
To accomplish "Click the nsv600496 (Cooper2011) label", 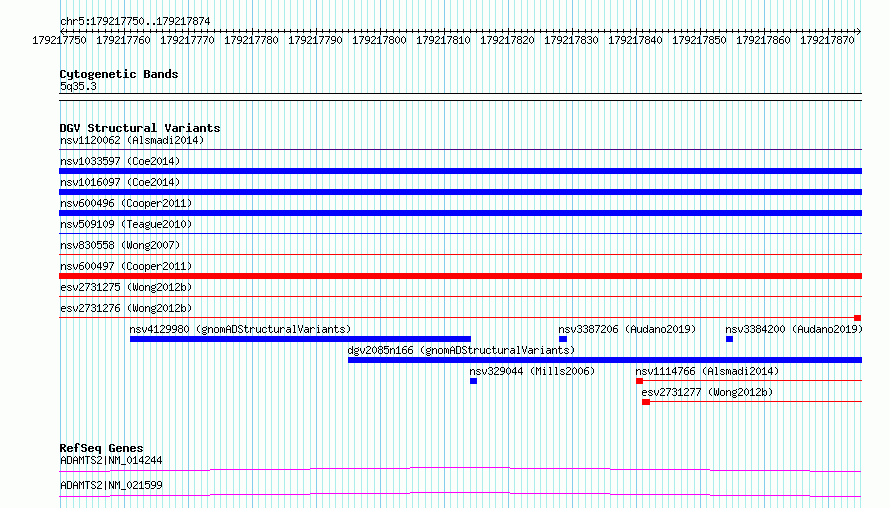I will pyautogui.click(x=126, y=203).
